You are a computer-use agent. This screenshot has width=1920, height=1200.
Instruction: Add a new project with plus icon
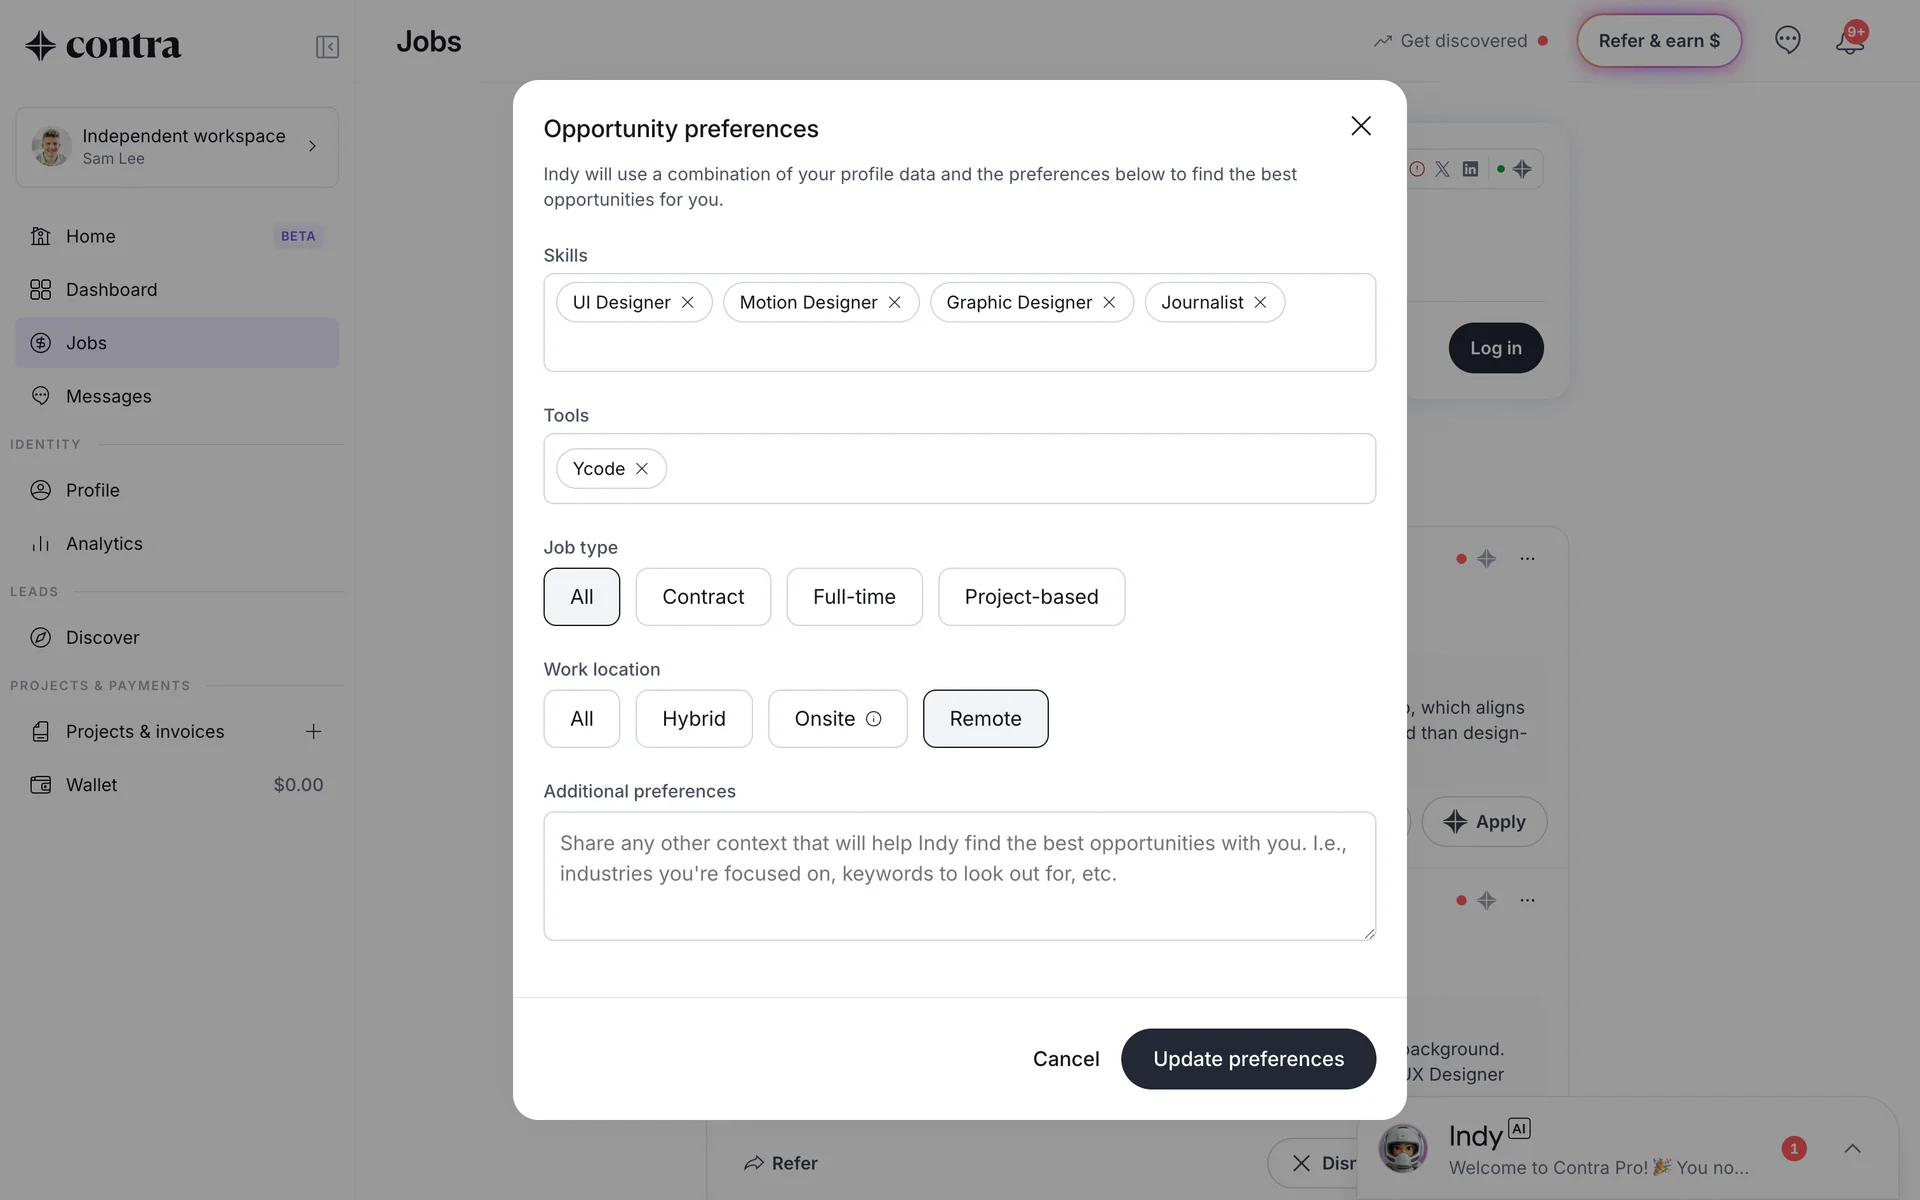(313, 732)
